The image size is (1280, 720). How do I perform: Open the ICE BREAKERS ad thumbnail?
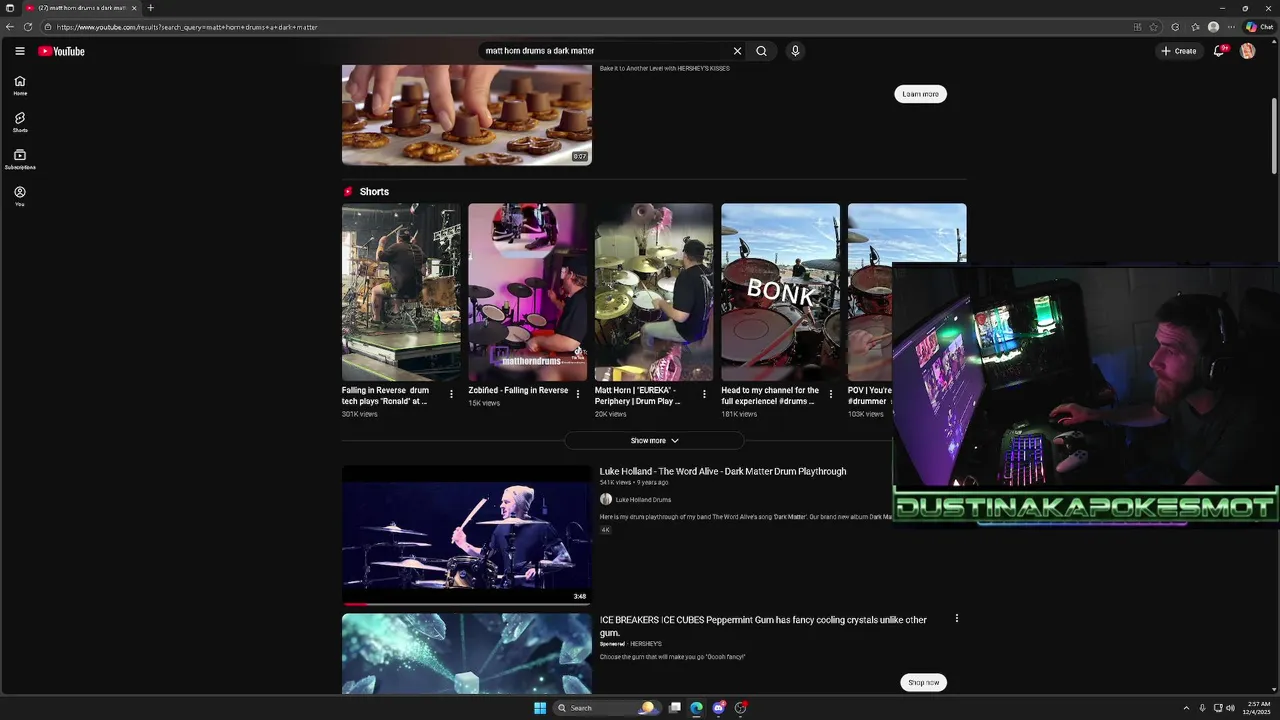pyautogui.click(x=467, y=653)
